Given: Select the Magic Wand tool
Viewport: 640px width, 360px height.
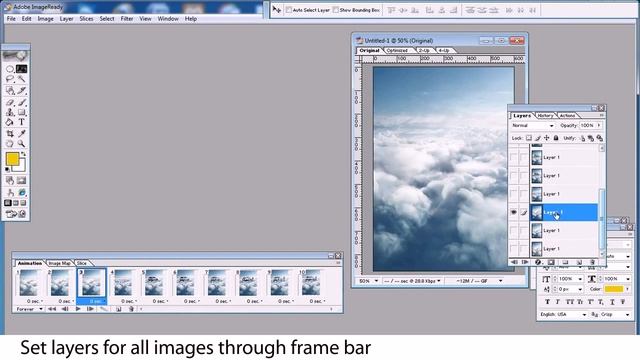Looking at the screenshot, I should 22,79.
